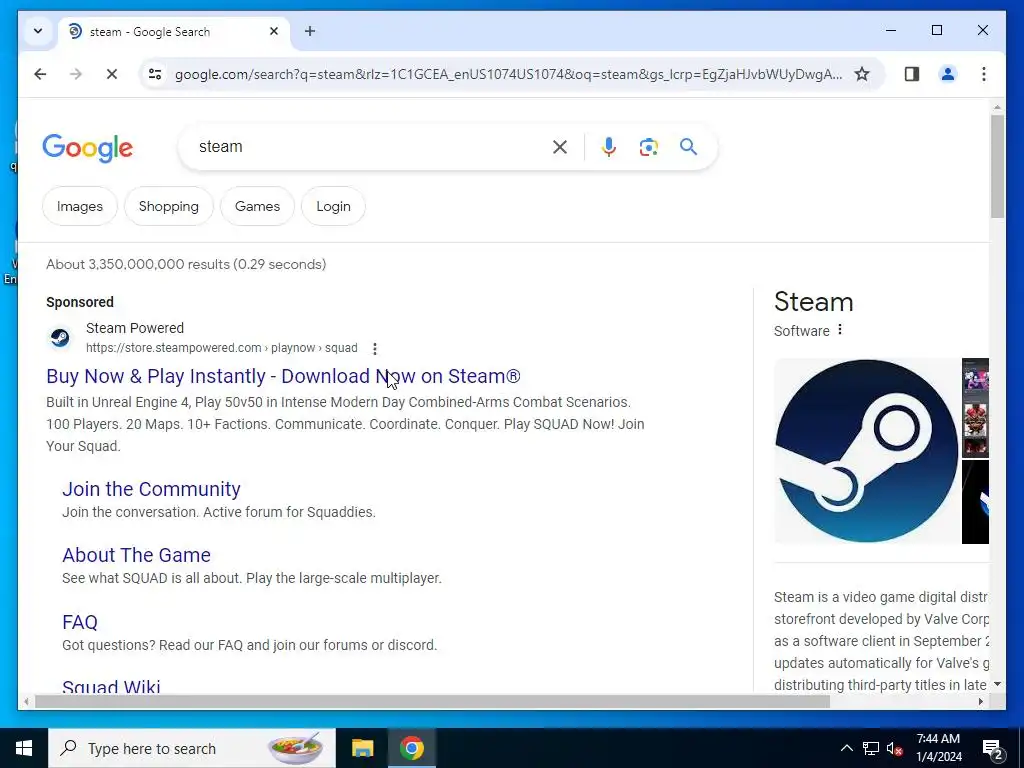
Task: Open the sponsored ad options menu
Action: pos(375,349)
